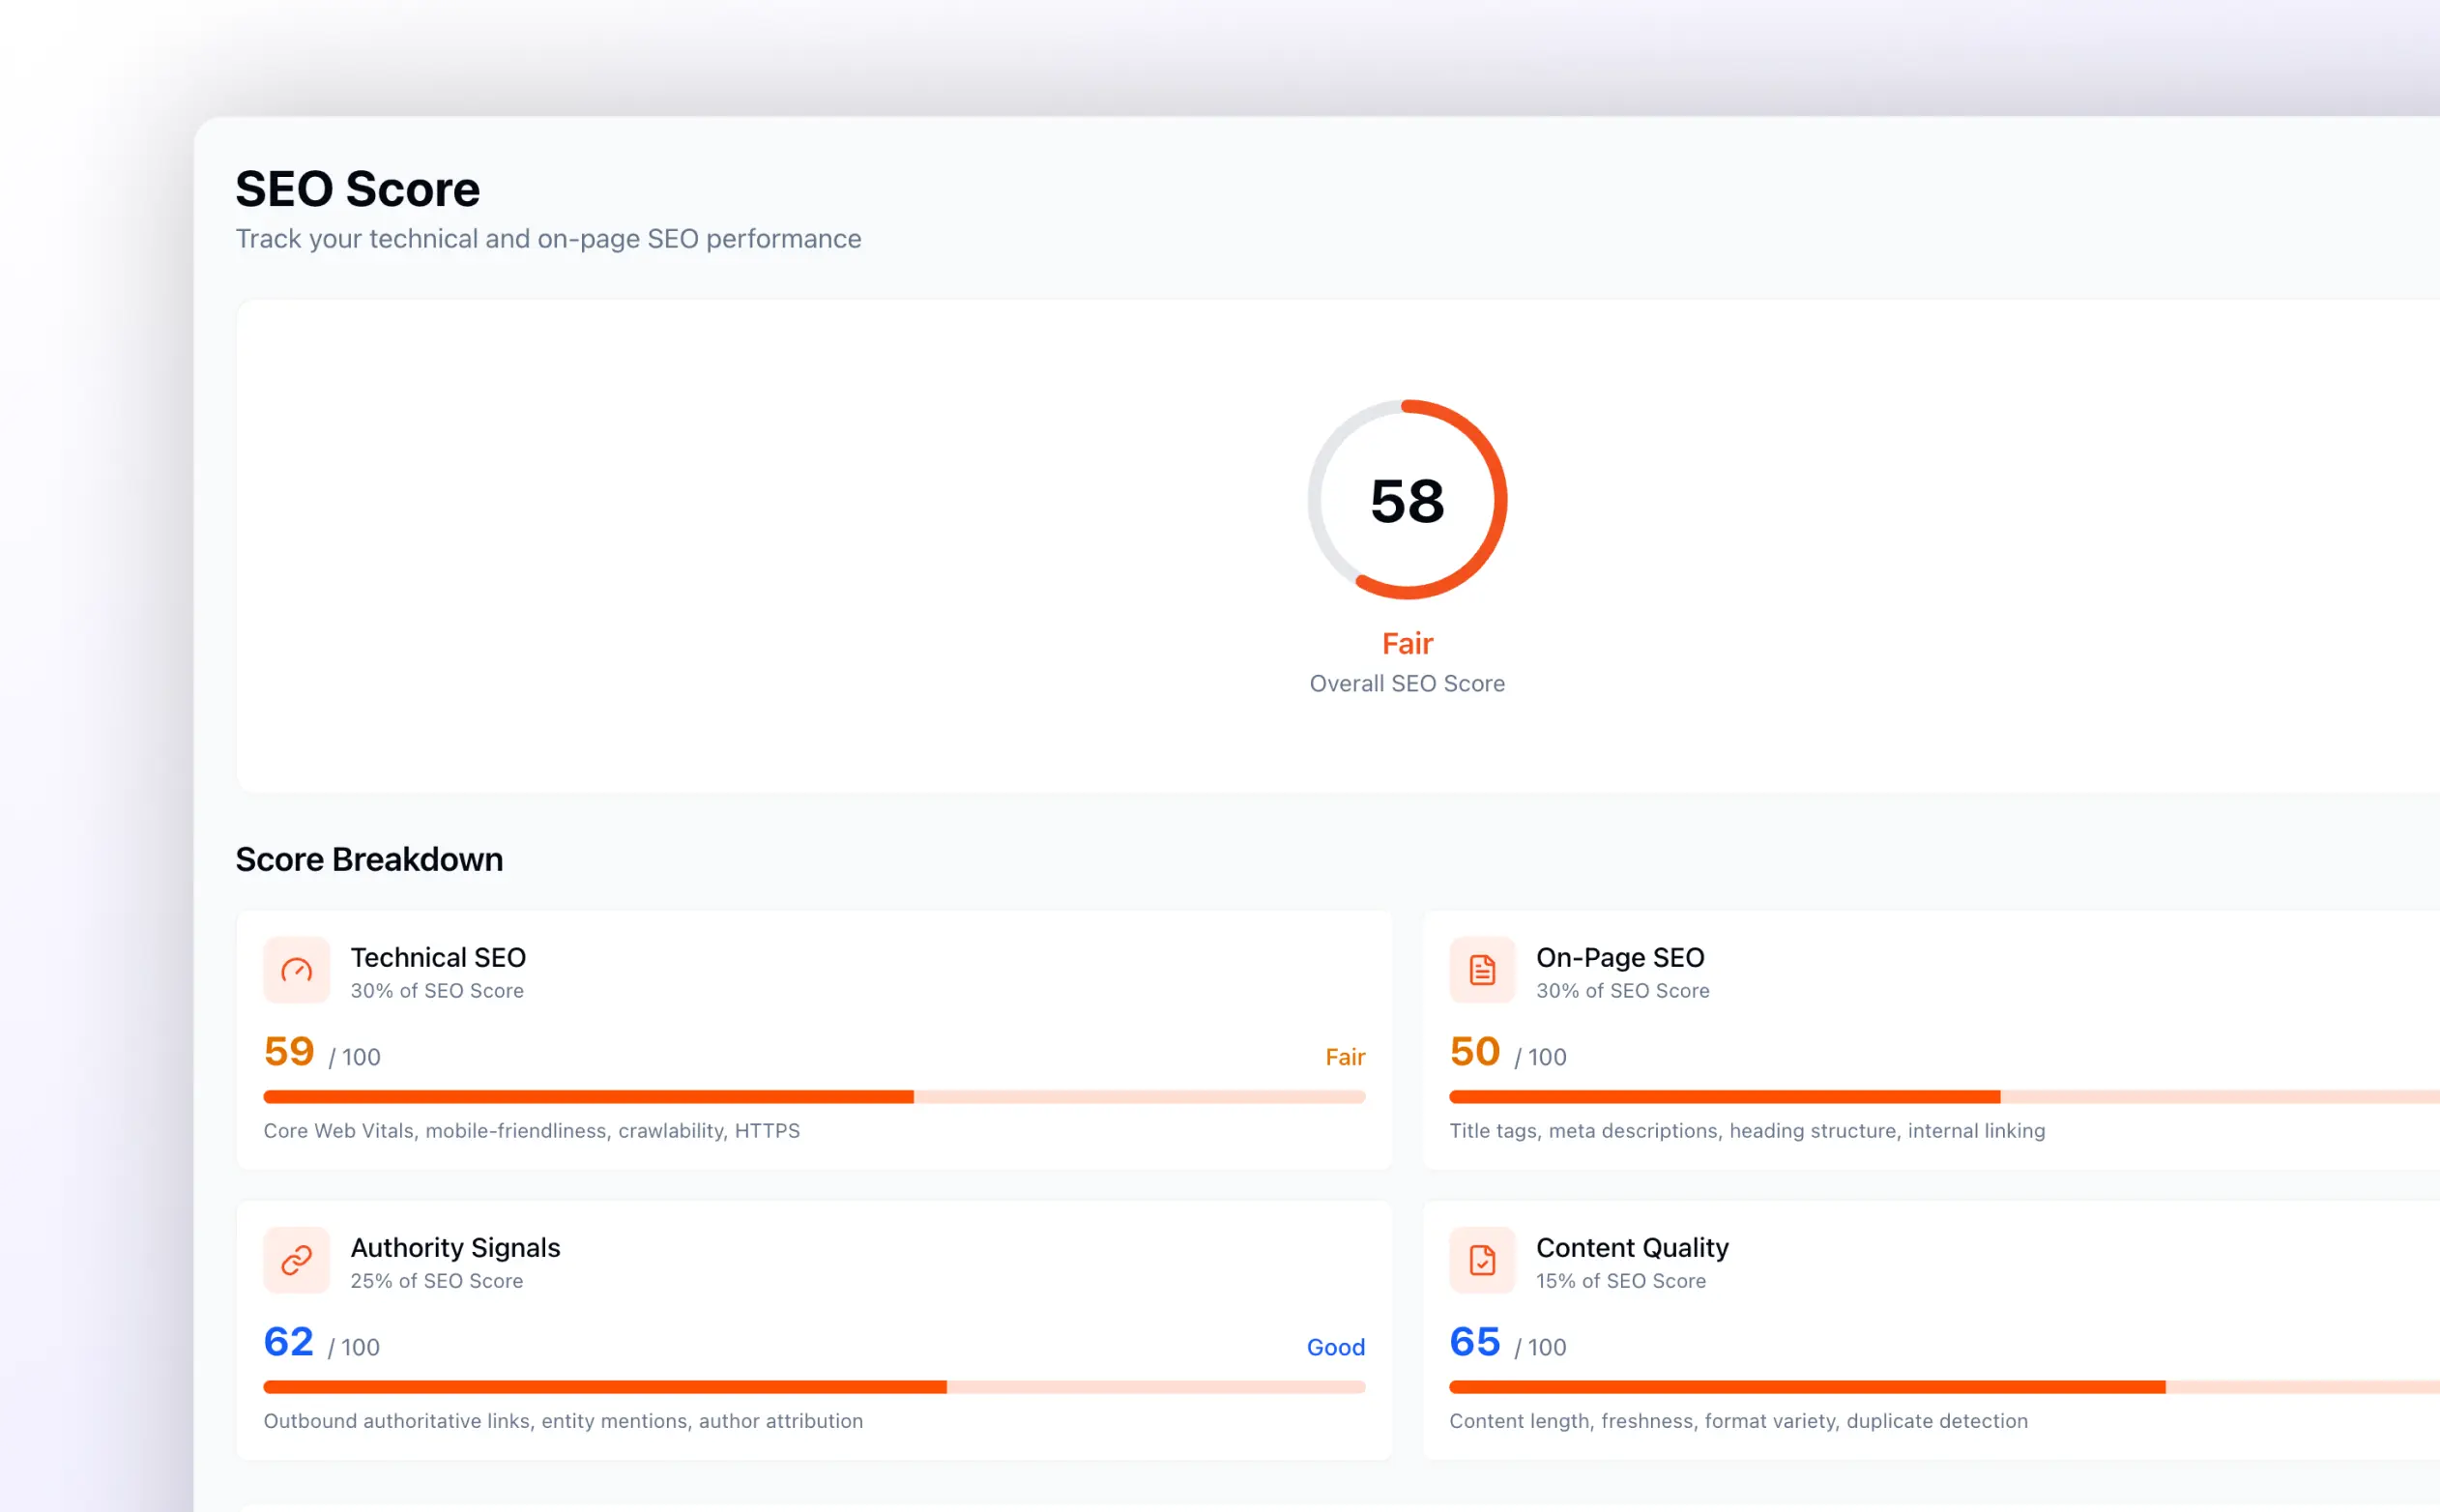Select the Content Quality heading
Viewport: 2440px width, 1512px height.
click(1631, 1247)
